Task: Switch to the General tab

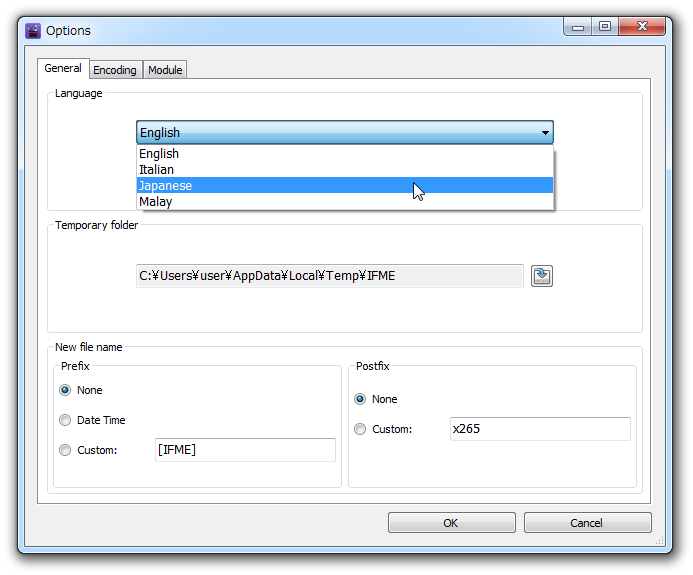Action: coord(63,69)
